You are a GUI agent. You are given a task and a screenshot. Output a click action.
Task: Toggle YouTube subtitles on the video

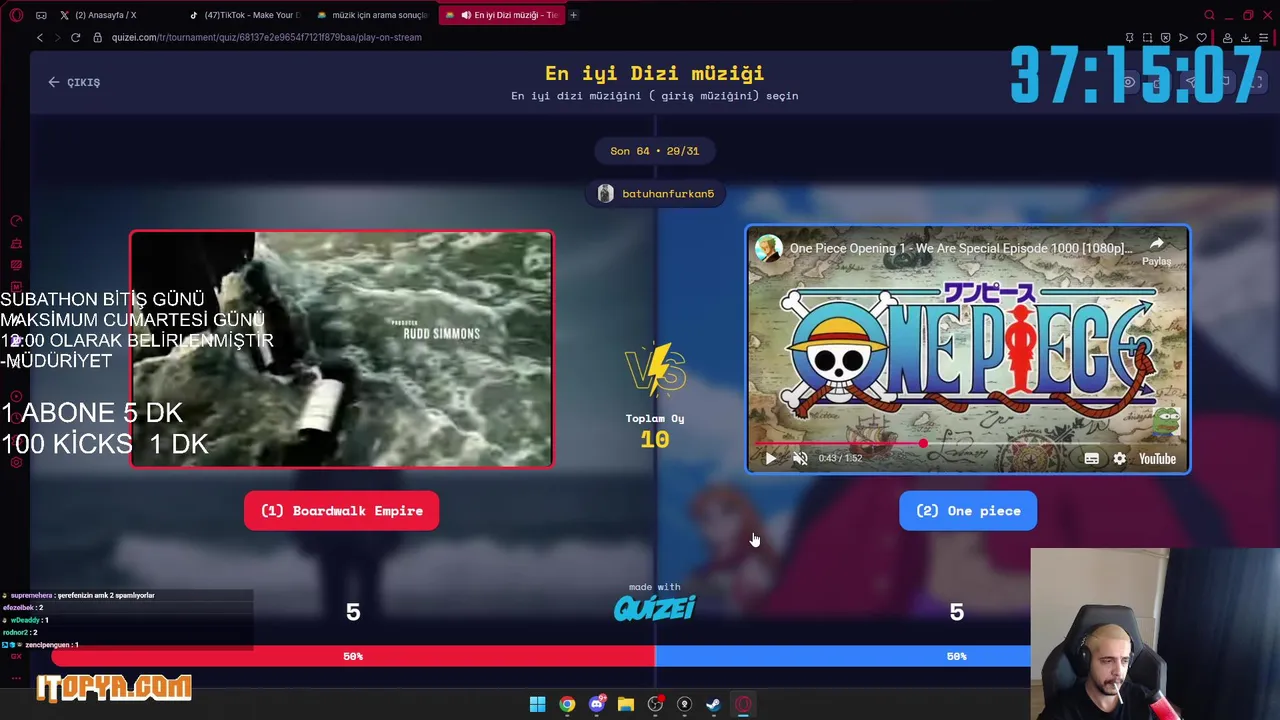coord(1091,458)
